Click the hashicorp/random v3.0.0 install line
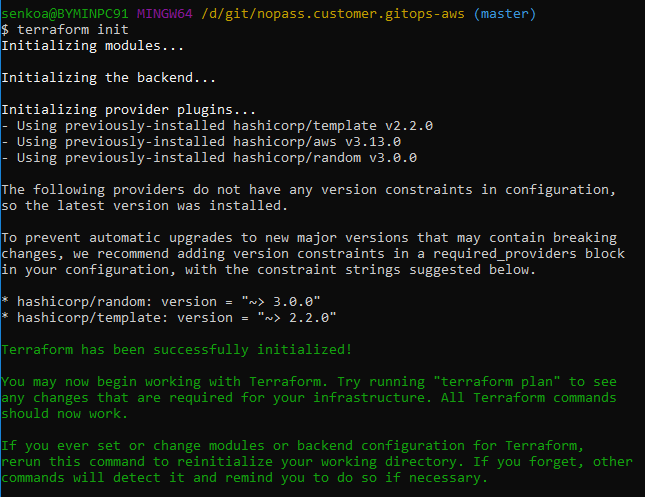The image size is (645, 497). click(208, 158)
